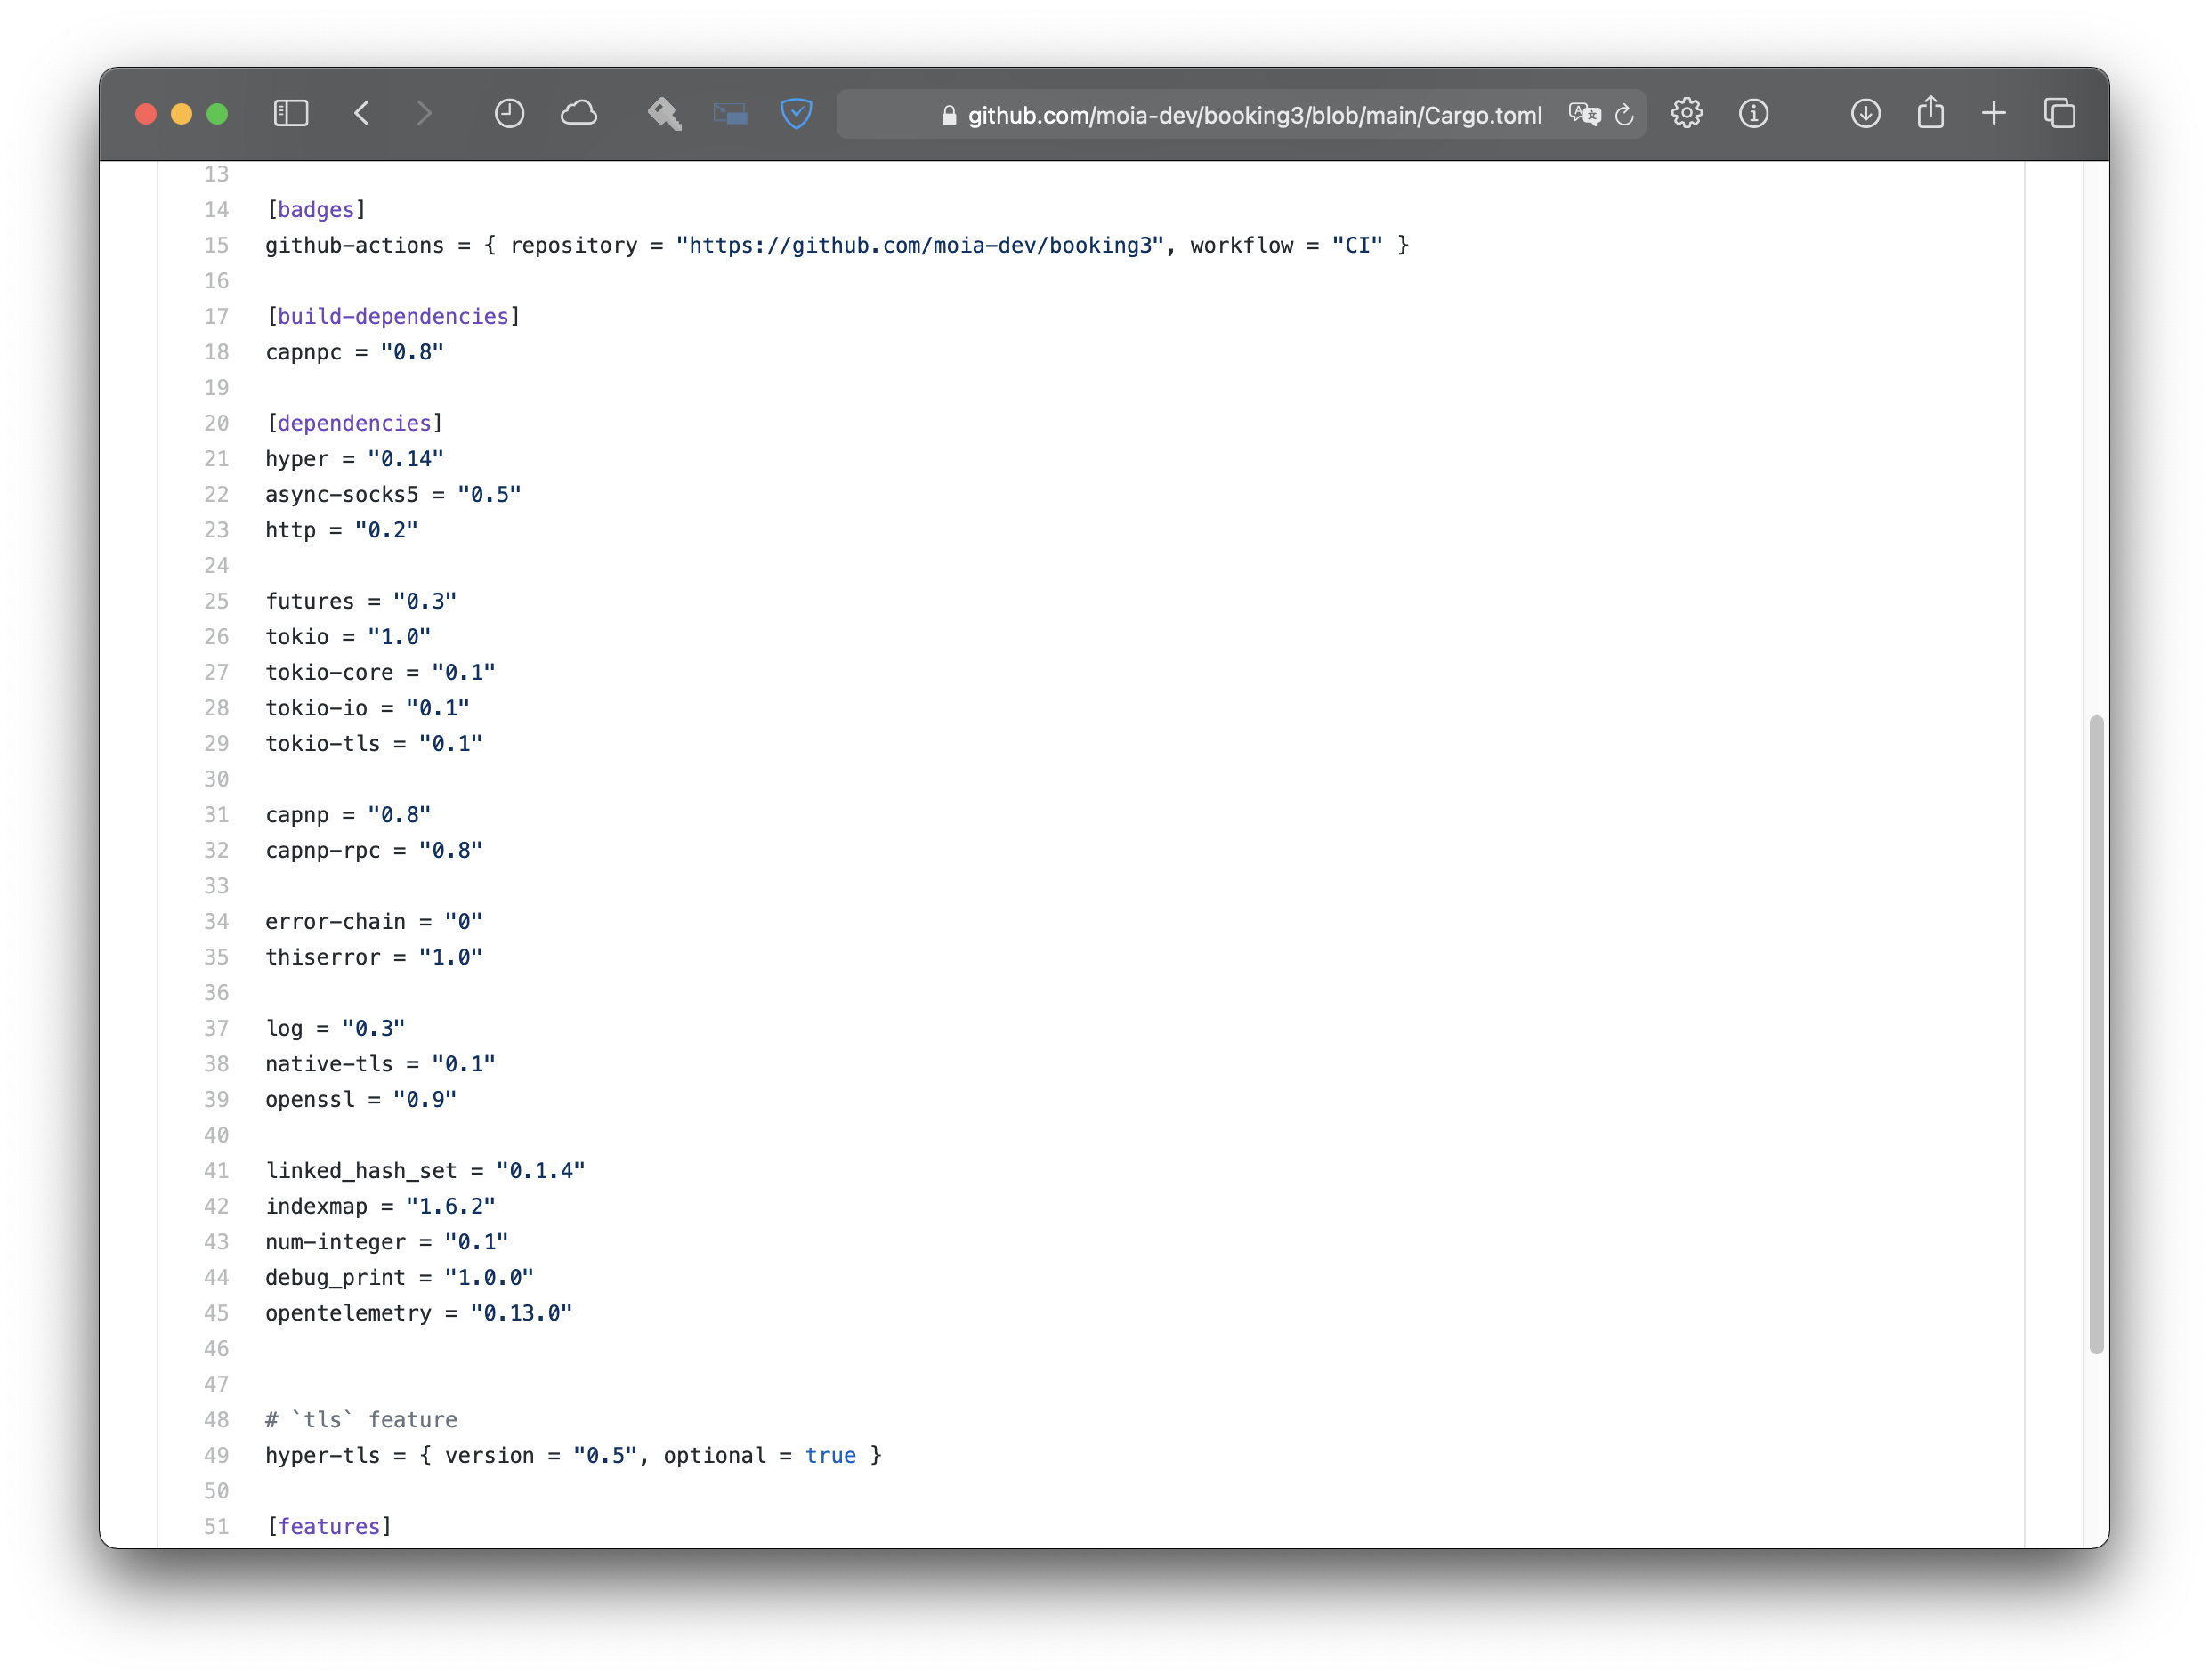Click the tokio-io = "0.1" line
This screenshot has height=1680, width=2209.
pyautogui.click(x=367, y=708)
